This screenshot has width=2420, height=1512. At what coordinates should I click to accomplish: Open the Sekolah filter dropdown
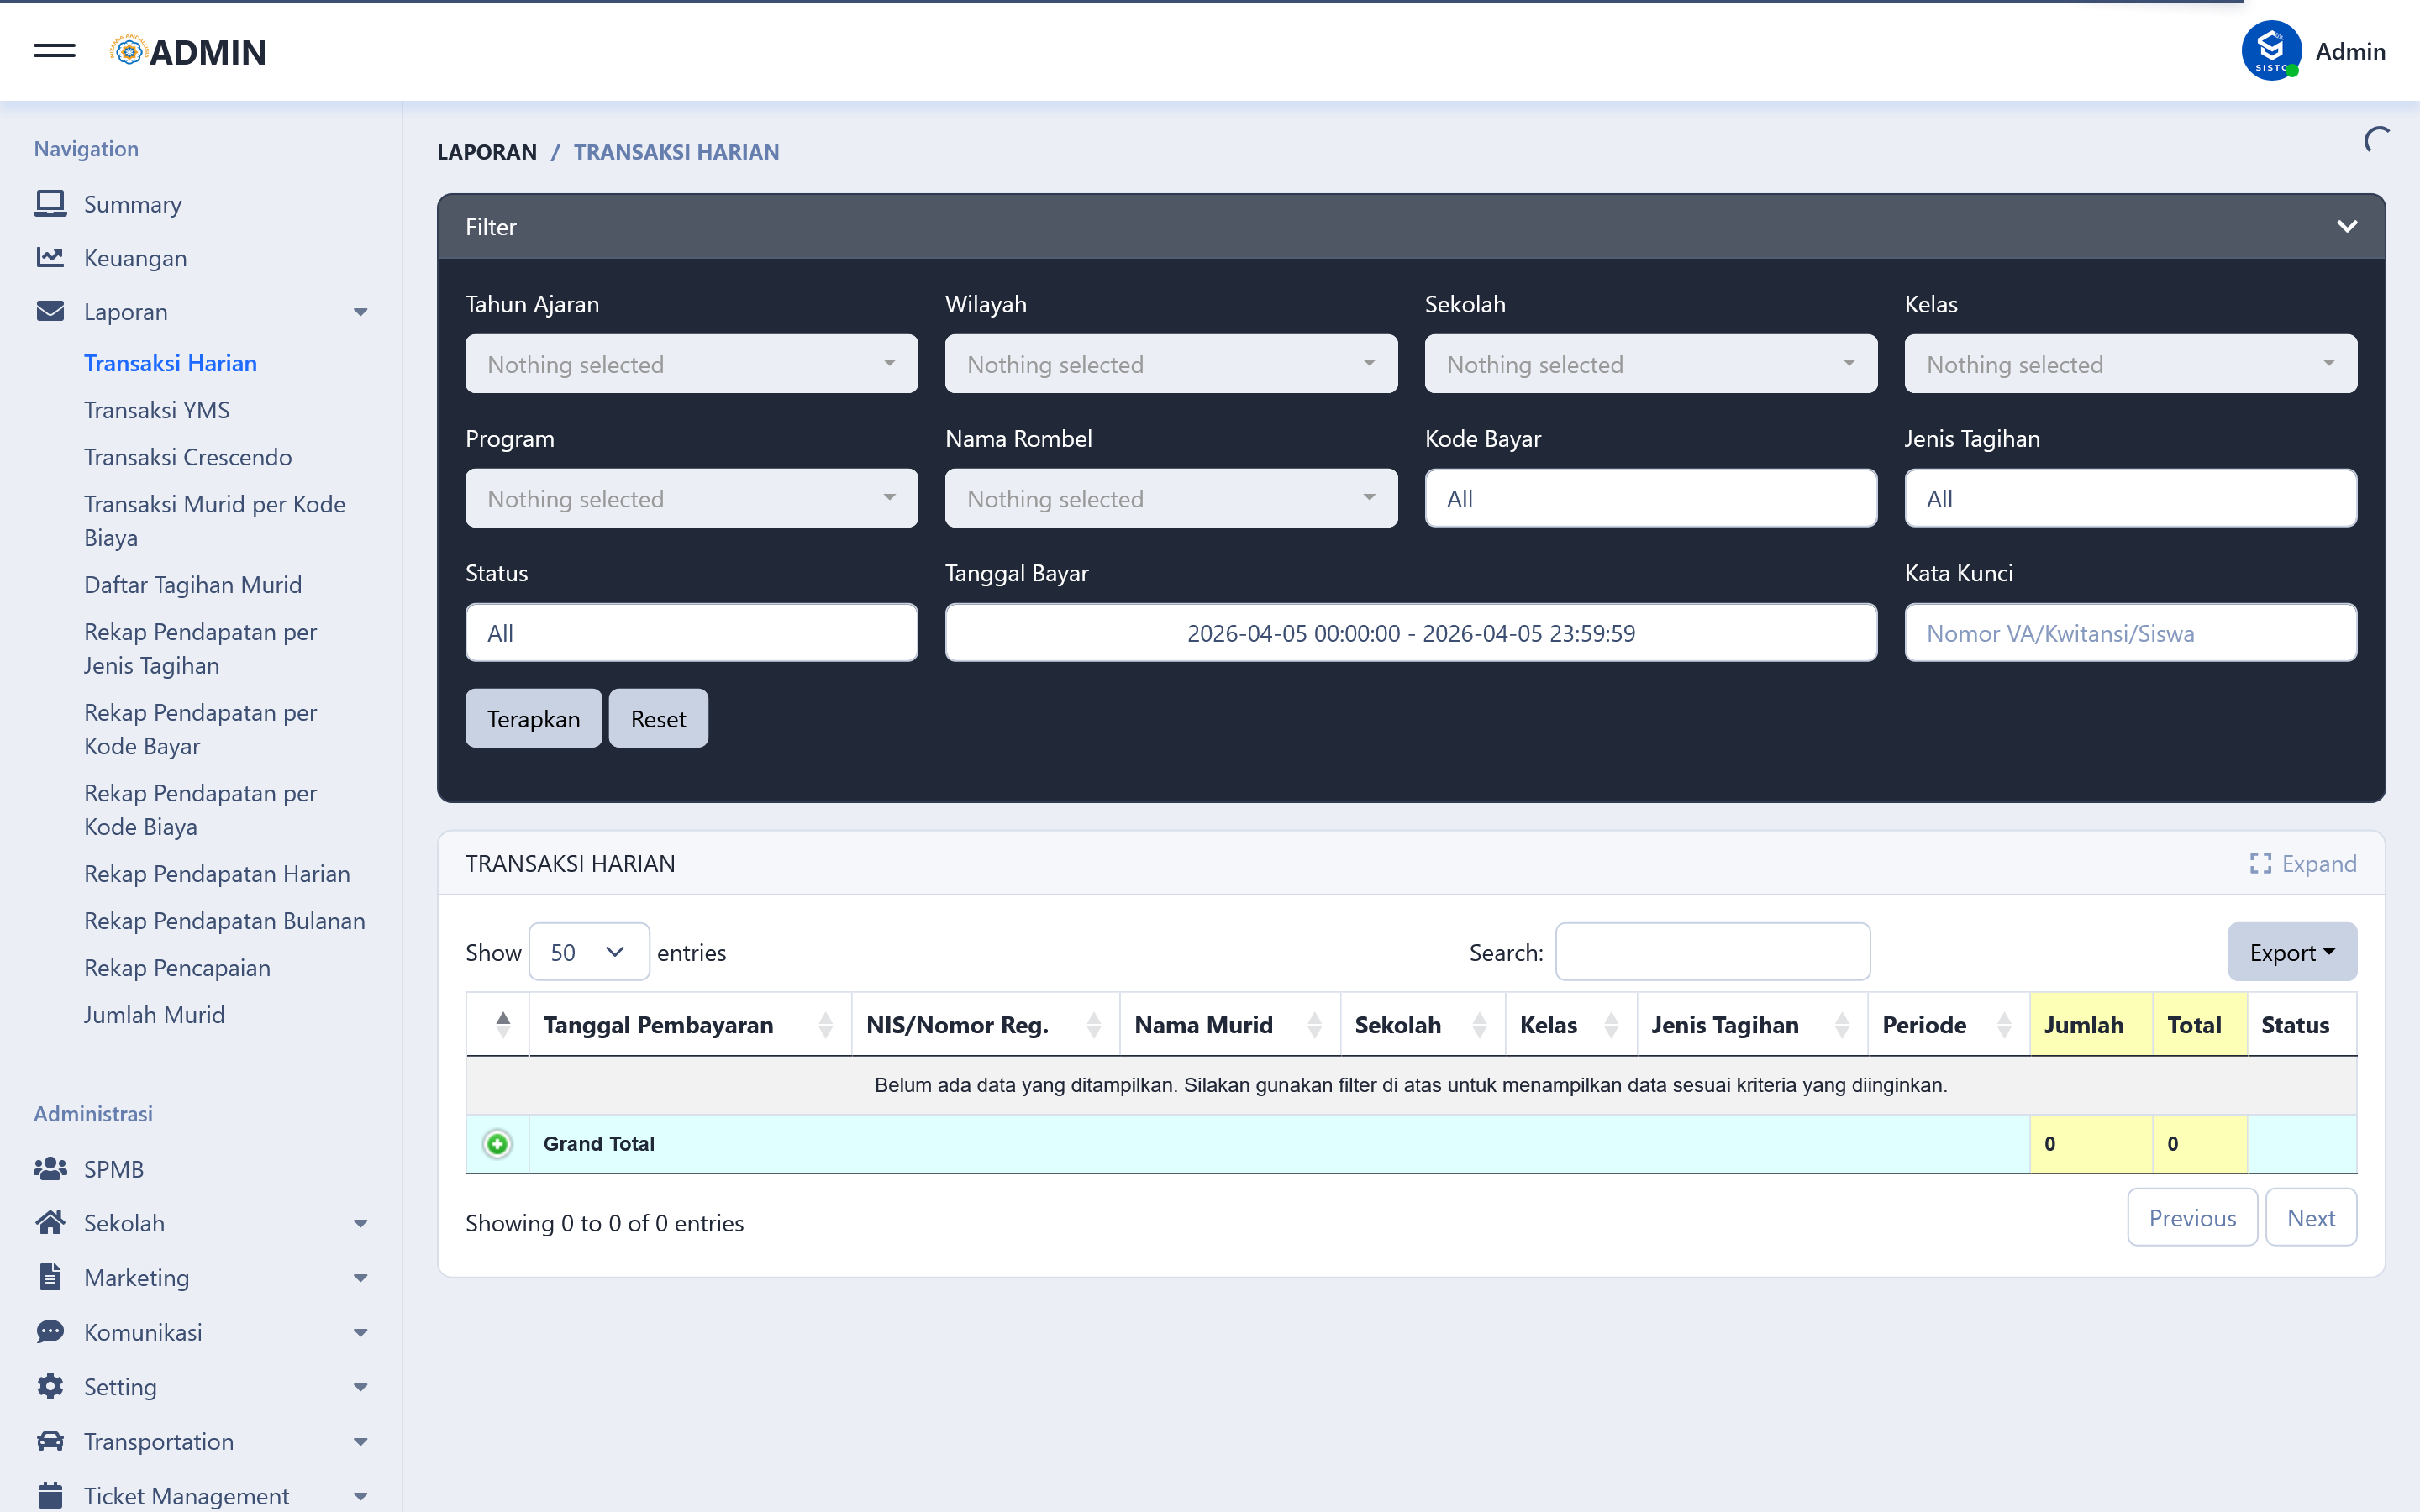coord(1650,364)
